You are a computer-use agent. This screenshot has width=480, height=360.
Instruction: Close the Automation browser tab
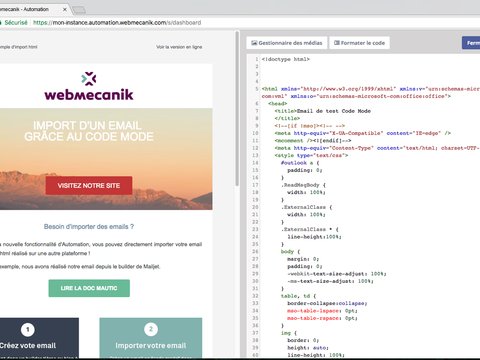click(x=65, y=9)
